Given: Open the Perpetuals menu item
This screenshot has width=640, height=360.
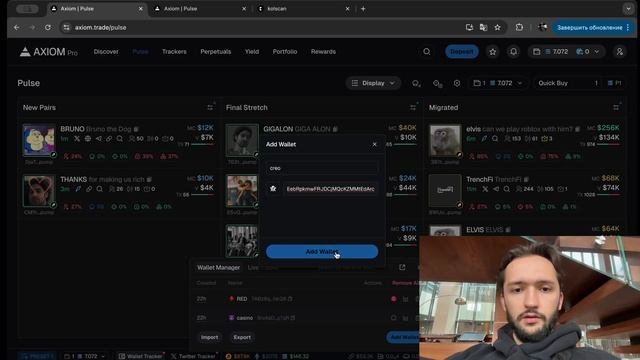Looking at the screenshot, I should pos(216,52).
